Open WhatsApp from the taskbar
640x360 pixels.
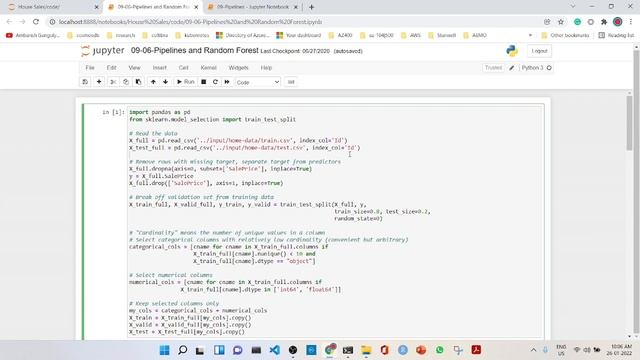(440, 350)
